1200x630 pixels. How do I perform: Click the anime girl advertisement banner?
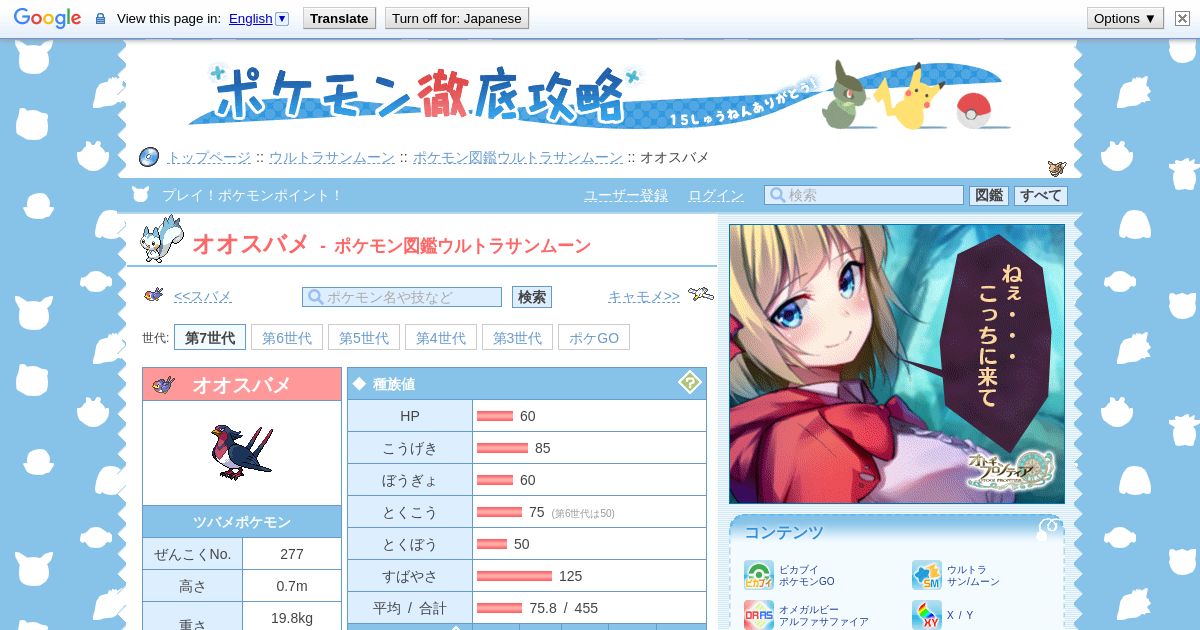[x=897, y=364]
